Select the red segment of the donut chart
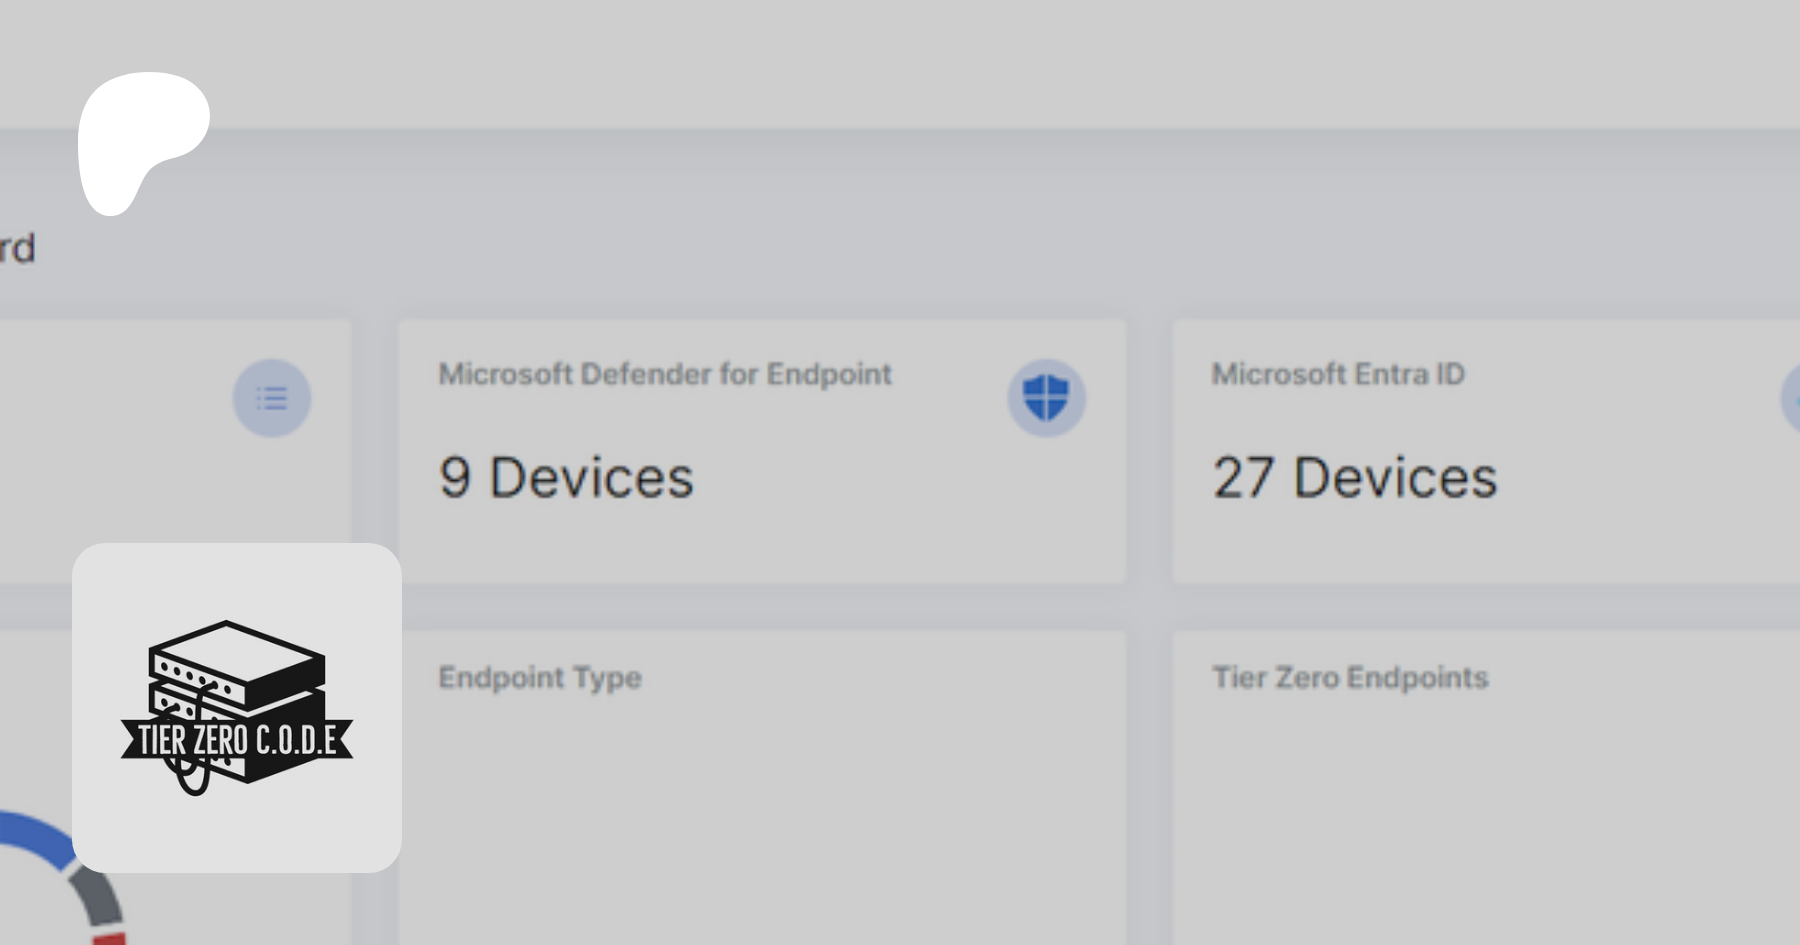This screenshot has height=945, width=1800. [x=110, y=939]
